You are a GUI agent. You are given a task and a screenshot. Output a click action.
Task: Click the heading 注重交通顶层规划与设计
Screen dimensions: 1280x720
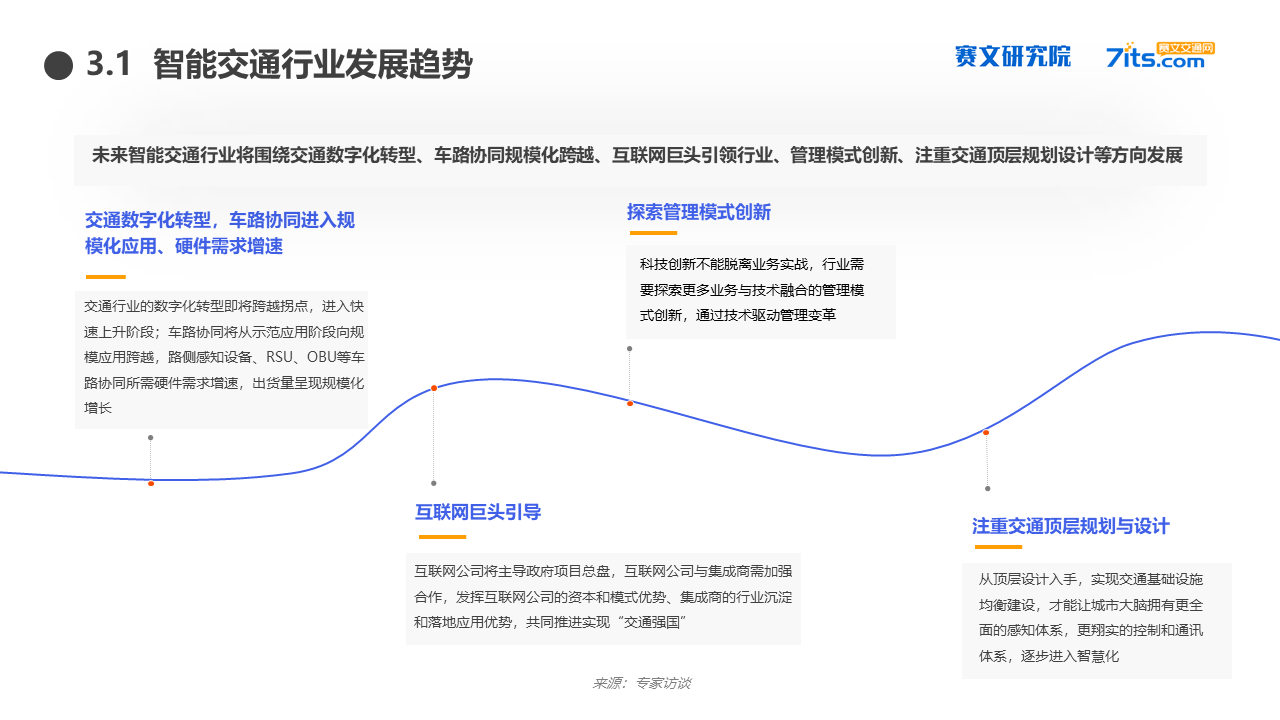(1071, 526)
